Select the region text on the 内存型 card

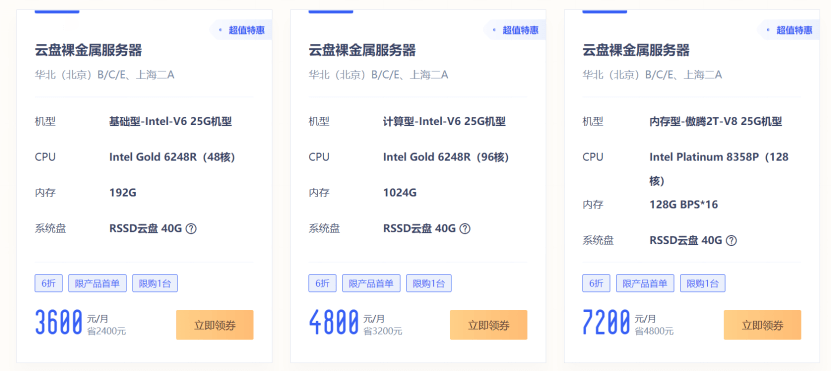(652, 75)
